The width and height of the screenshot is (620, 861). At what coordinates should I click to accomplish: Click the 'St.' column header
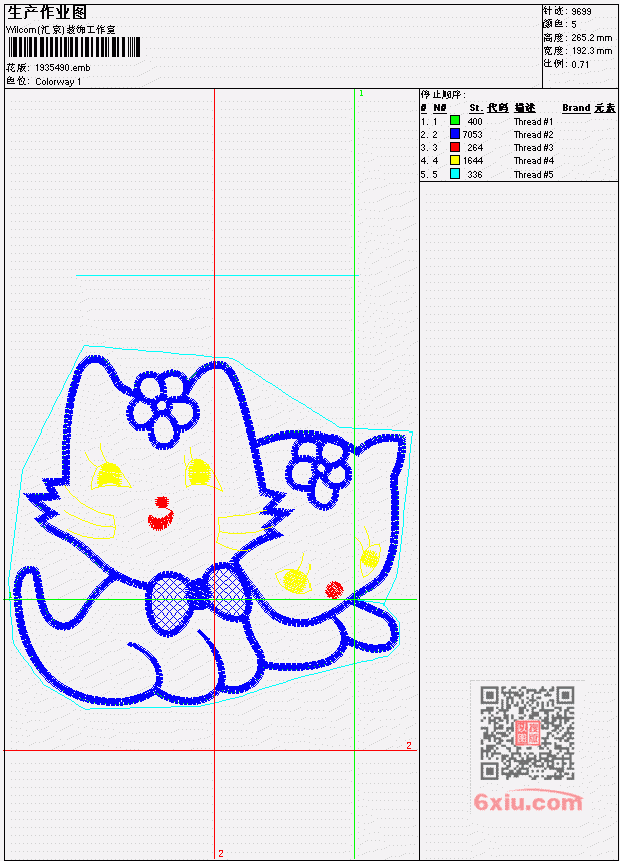click(476, 108)
